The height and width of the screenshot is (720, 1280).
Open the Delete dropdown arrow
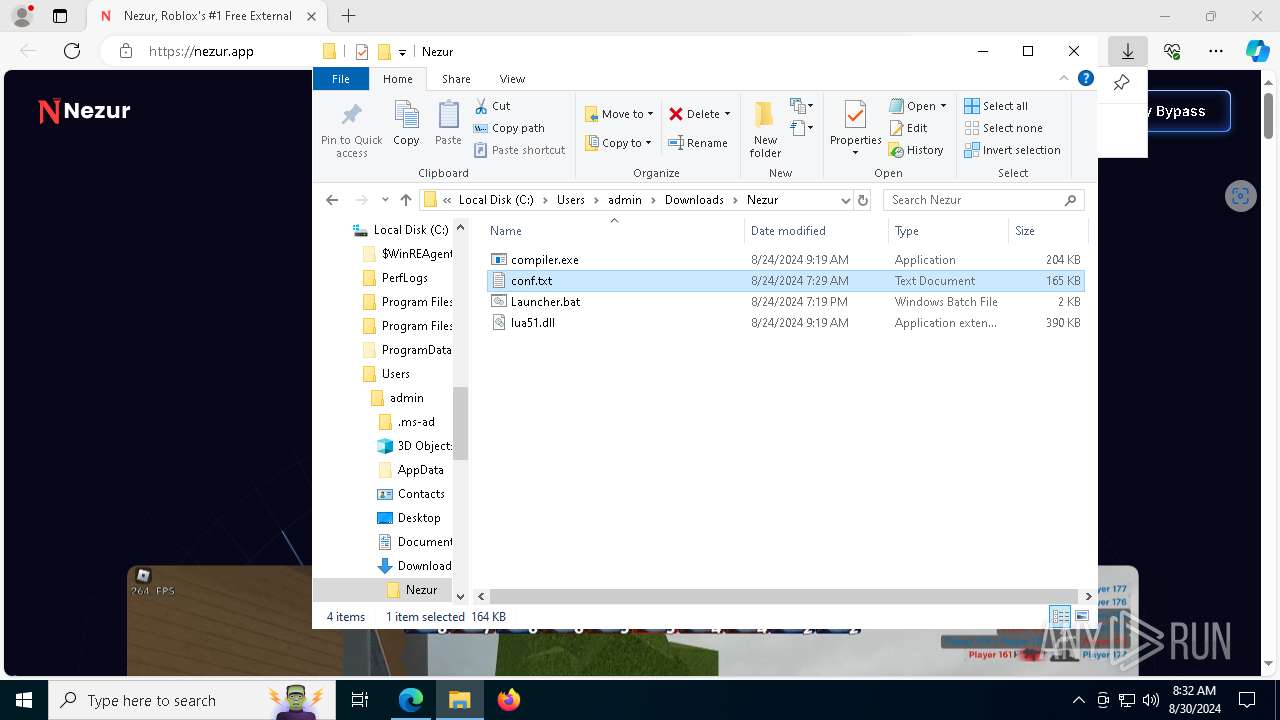727,114
